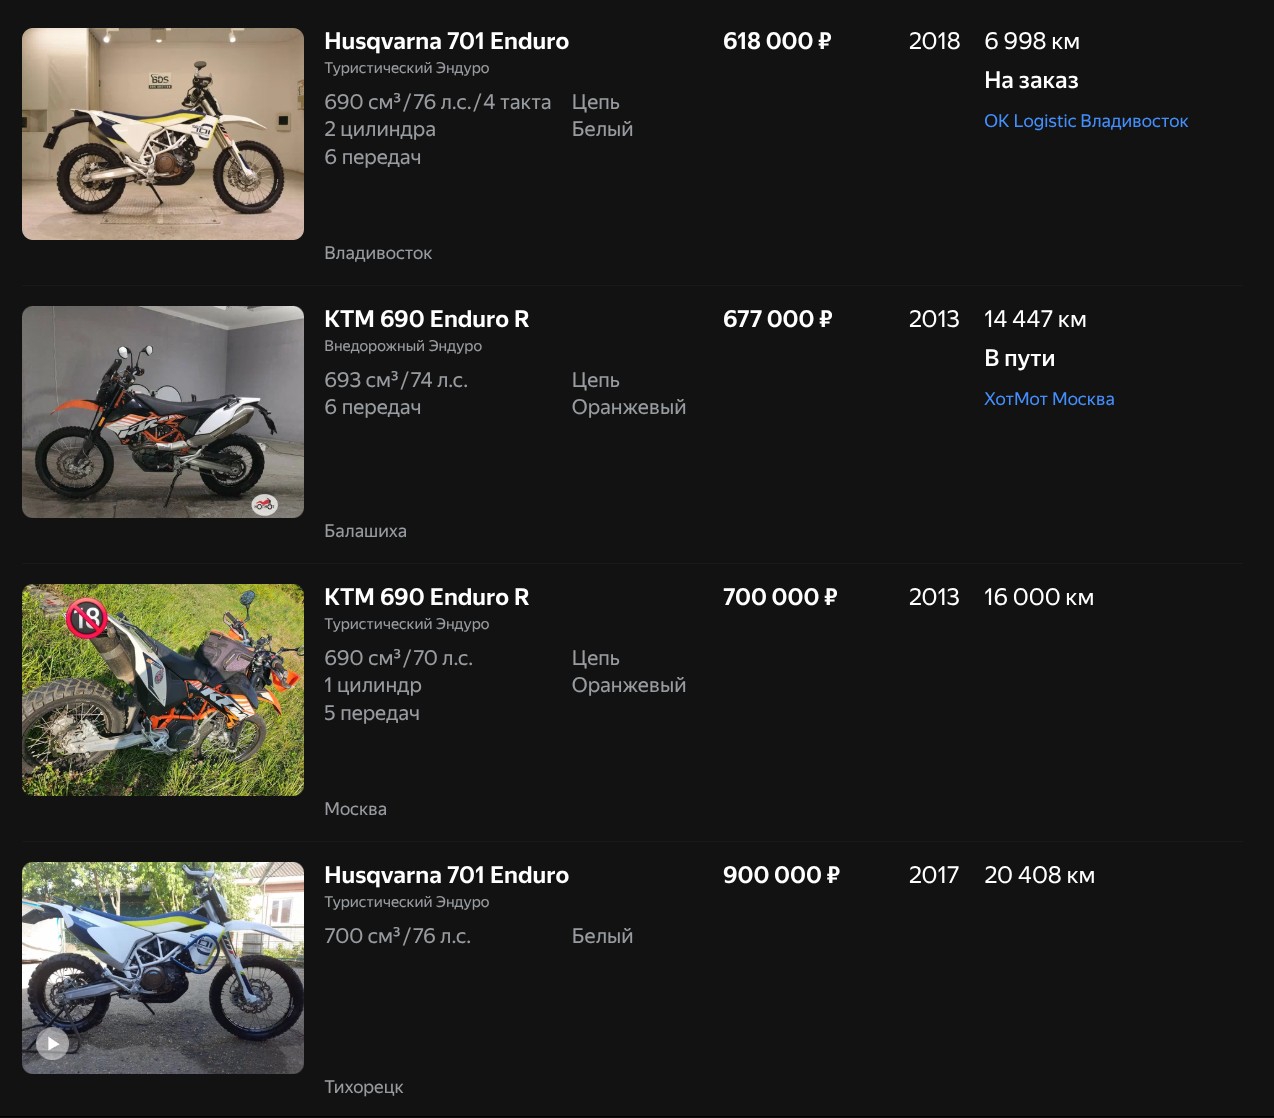Click the 14 447 км mileage
Viewport: 1274px width, 1118px height.
point(1035,319)
